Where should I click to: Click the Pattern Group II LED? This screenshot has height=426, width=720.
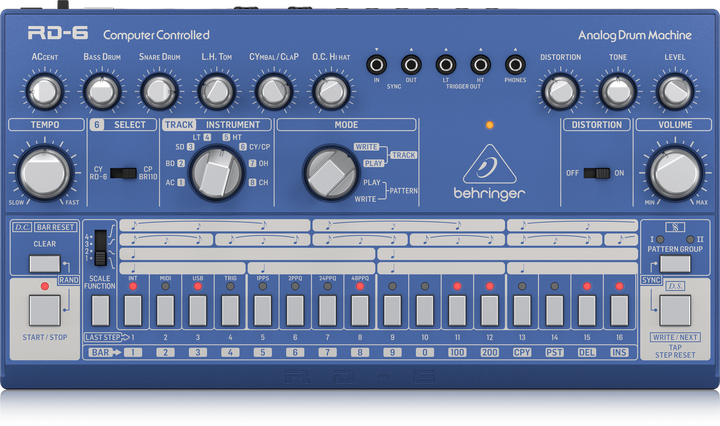[690, 239]
